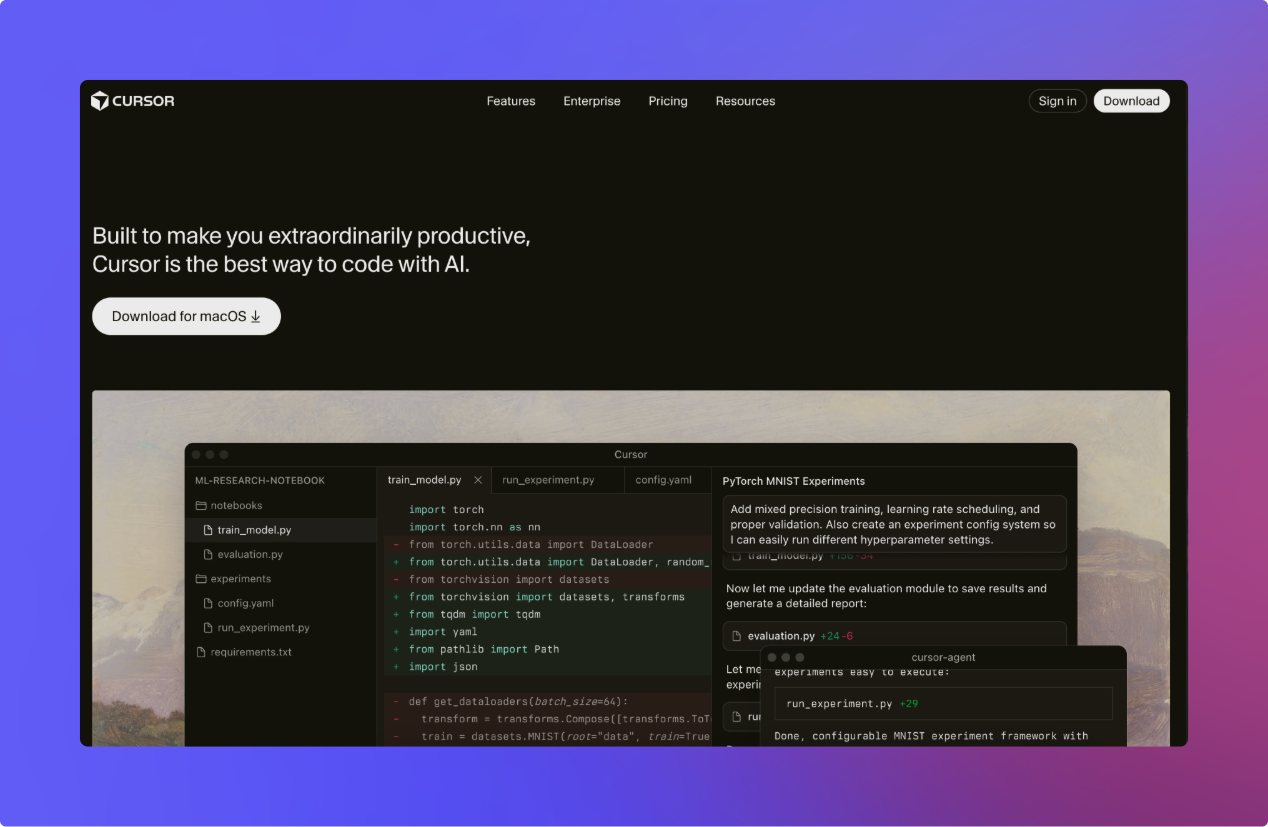Click the 'import torch' code line

446,510
